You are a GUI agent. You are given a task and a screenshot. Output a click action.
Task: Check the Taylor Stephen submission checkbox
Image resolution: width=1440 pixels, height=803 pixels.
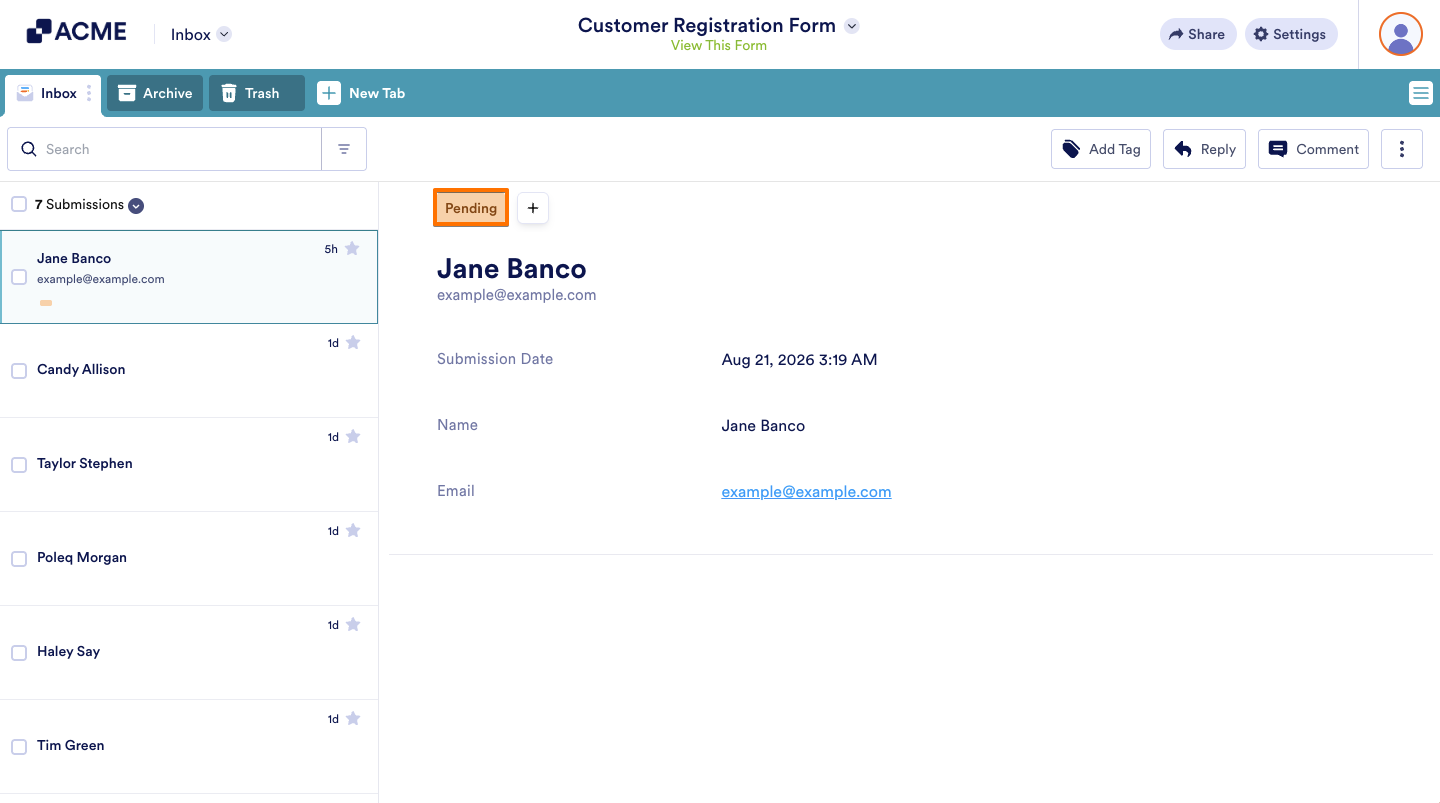point(19,465)
